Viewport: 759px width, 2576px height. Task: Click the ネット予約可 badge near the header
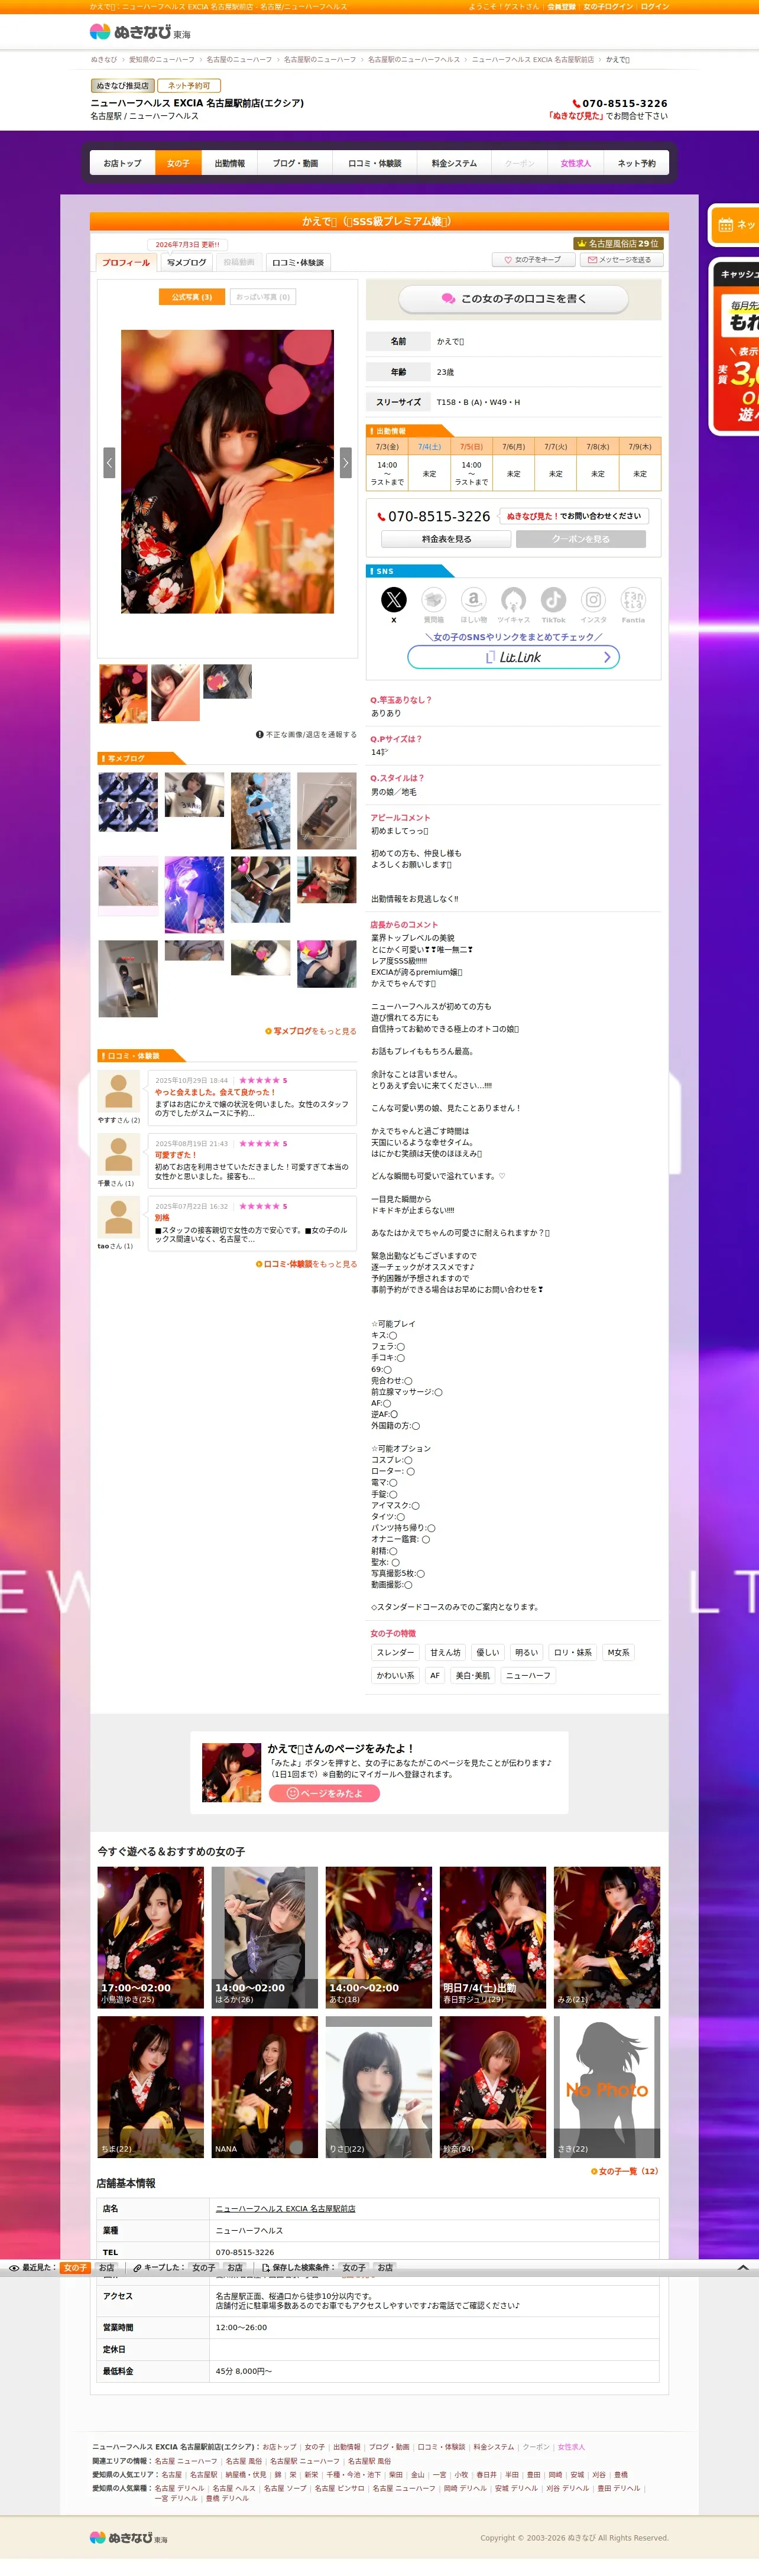189,86
